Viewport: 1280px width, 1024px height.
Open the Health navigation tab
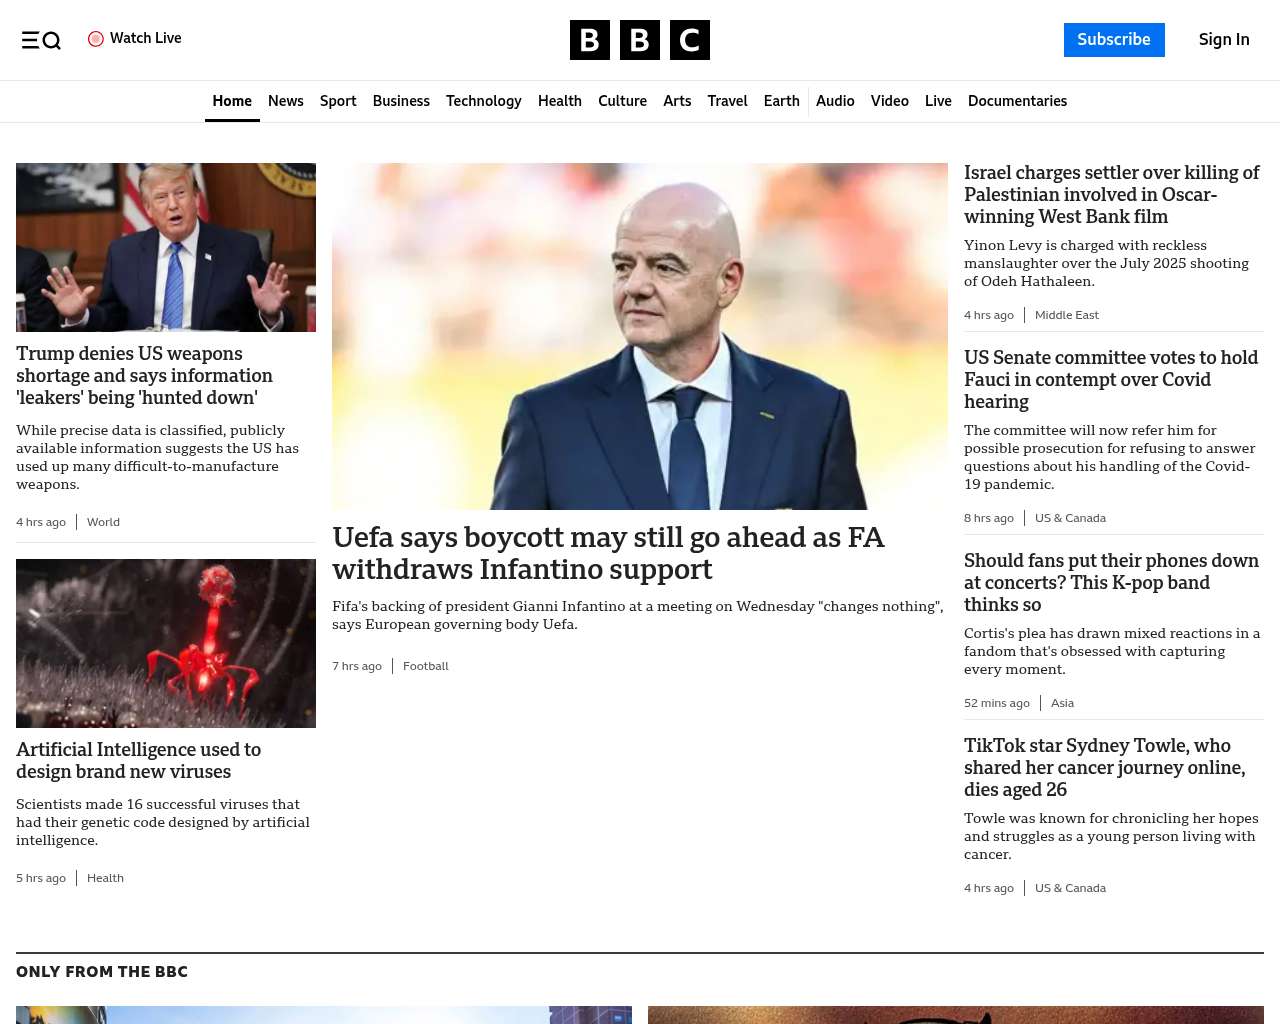pyautogui.click(x=560, y=101)
